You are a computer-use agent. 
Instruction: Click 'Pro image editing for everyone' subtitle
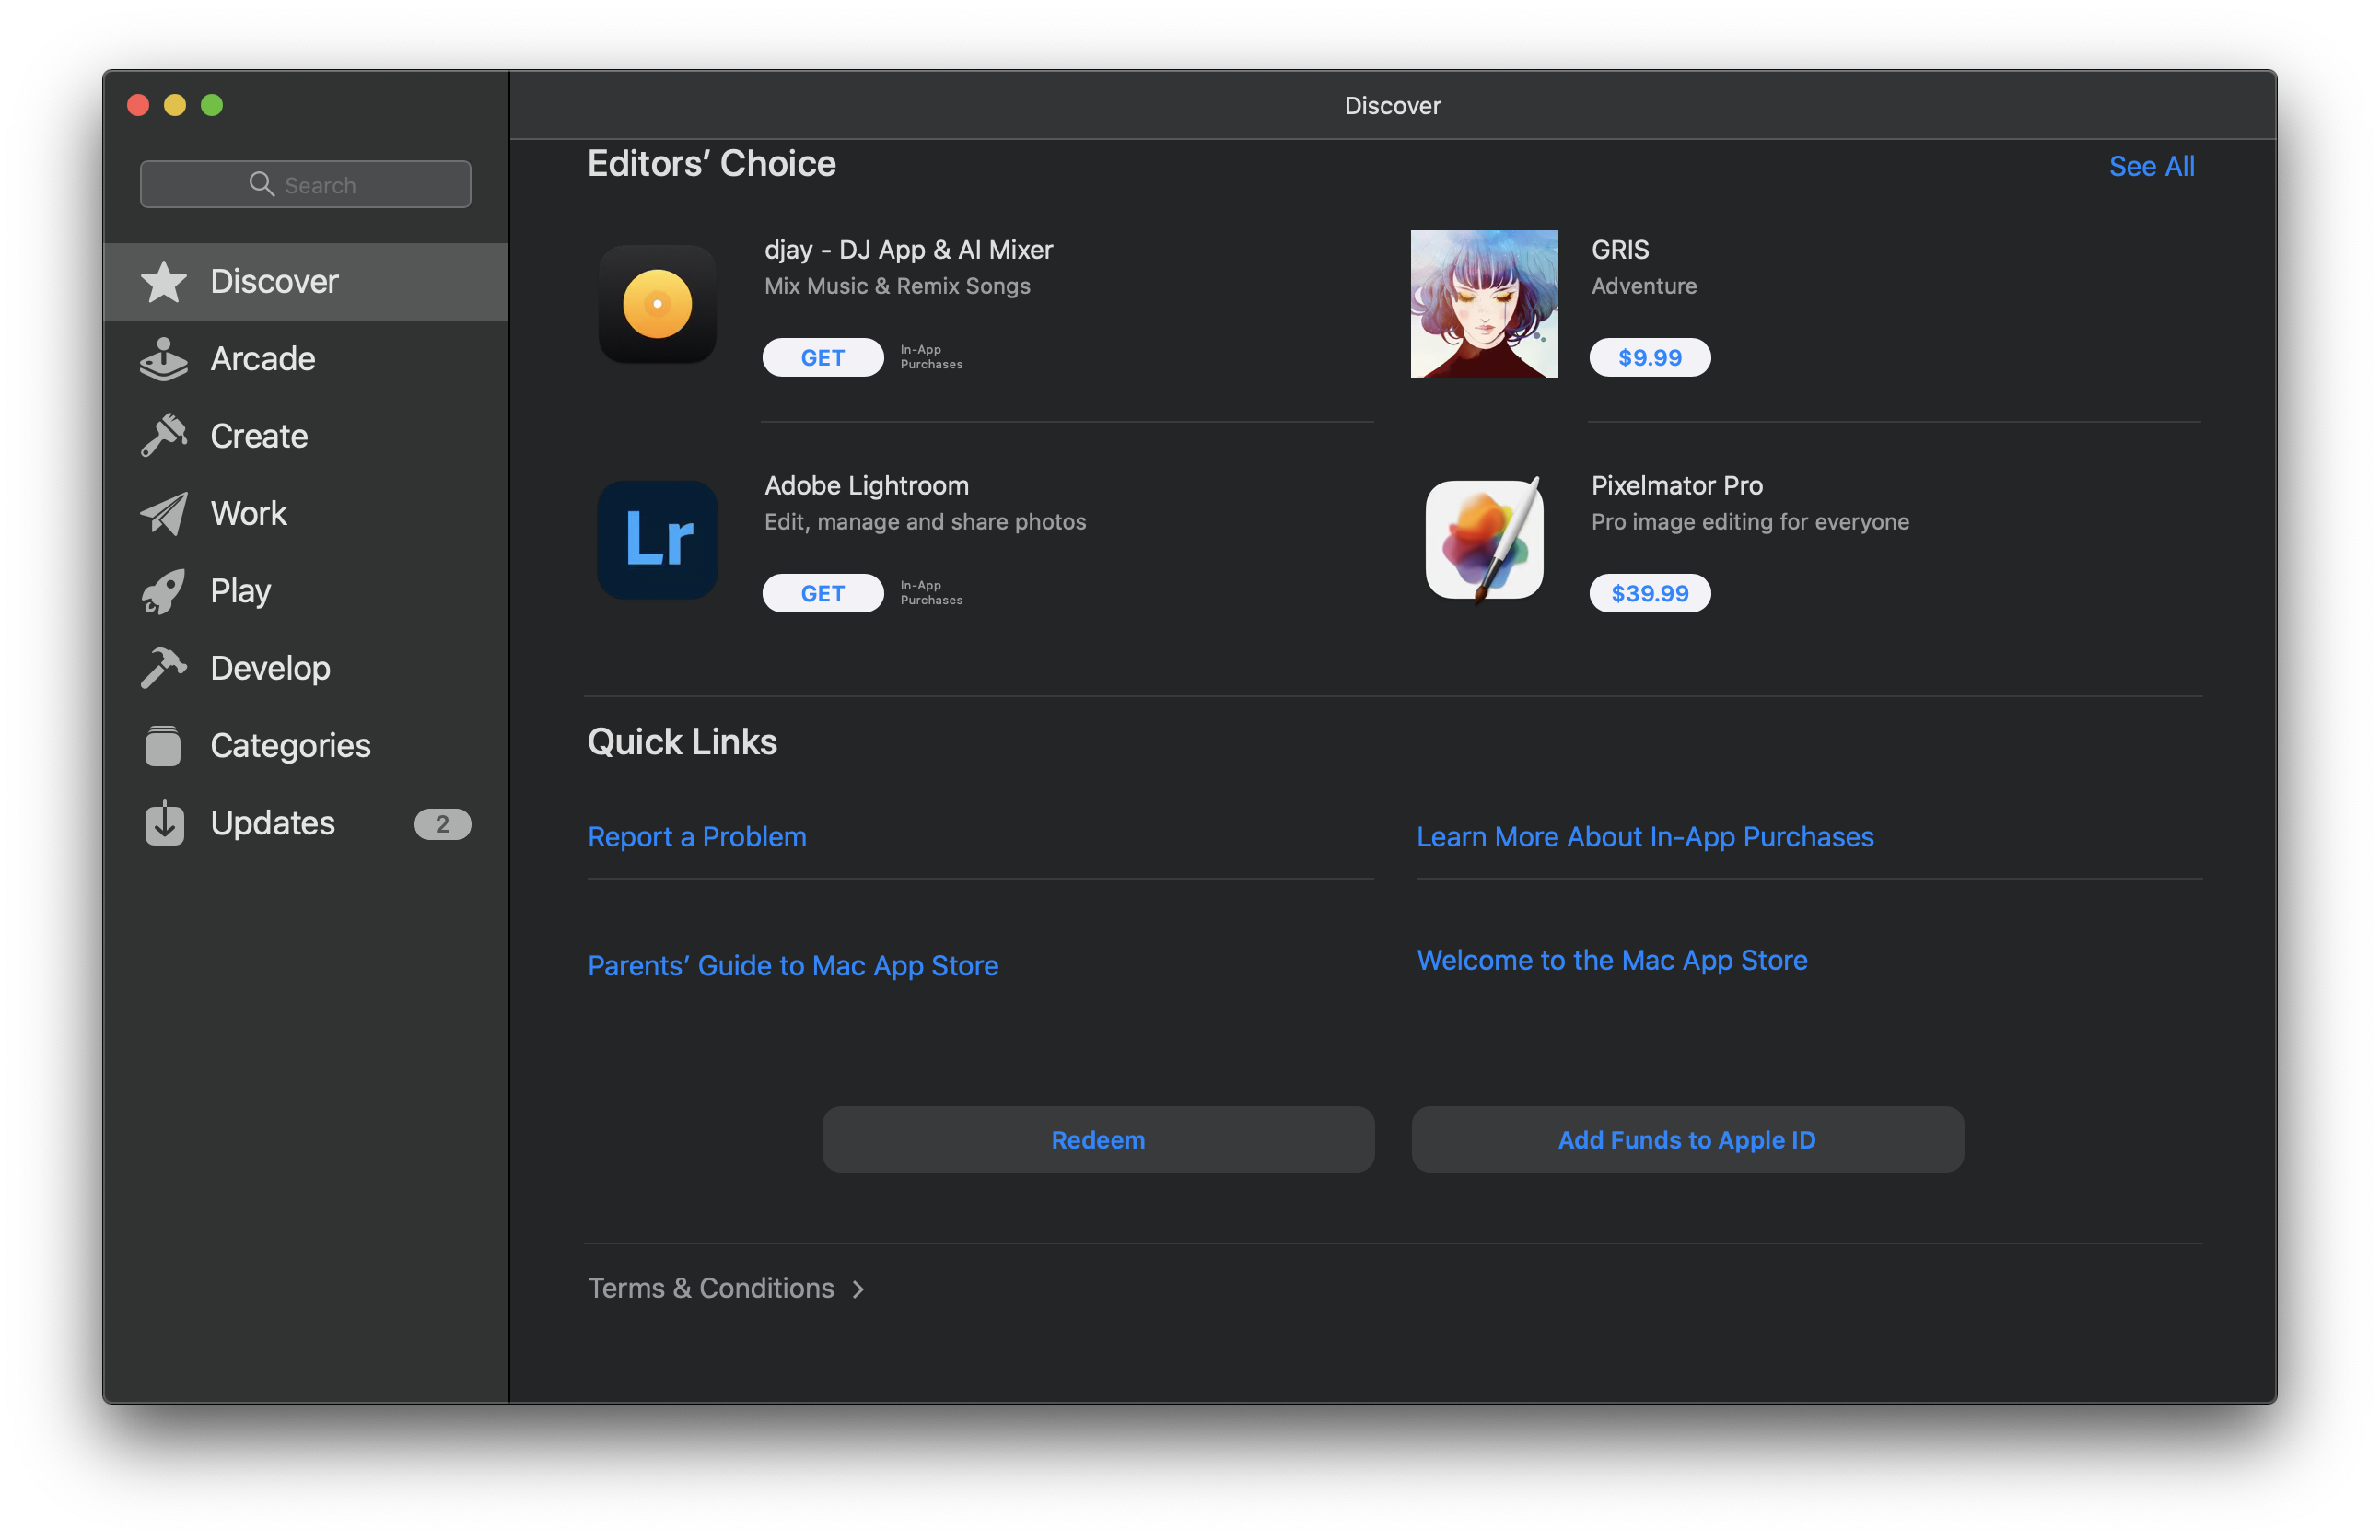click(x=1750, y=522)
